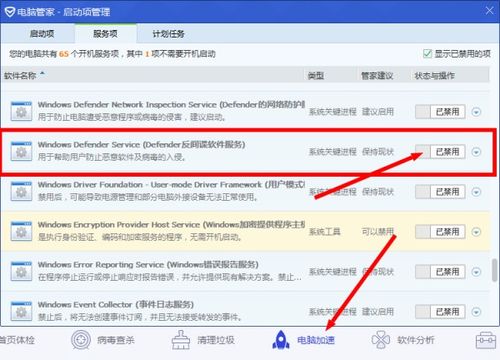Click the Windows Event Collector service icon
Viewport: 500px width, 360px height.
click(x=21, y=311)
